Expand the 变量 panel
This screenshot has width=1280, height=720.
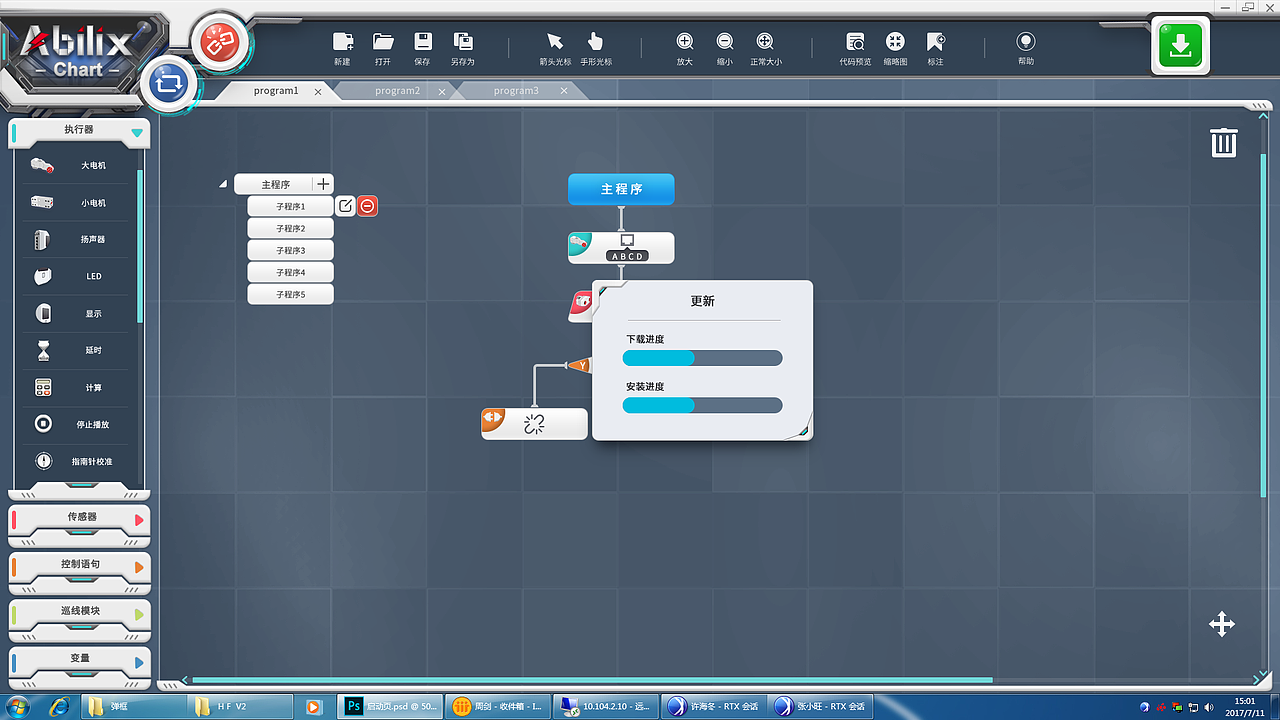pyautogui.click(x=139, y=662)
